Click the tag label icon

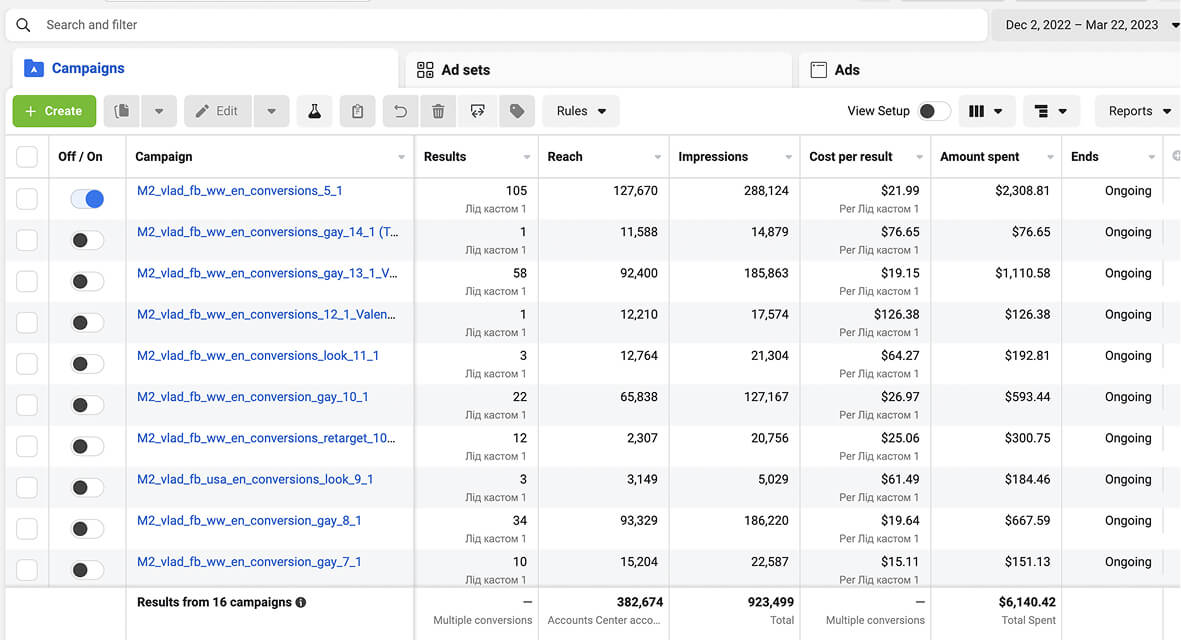(517, 111)
